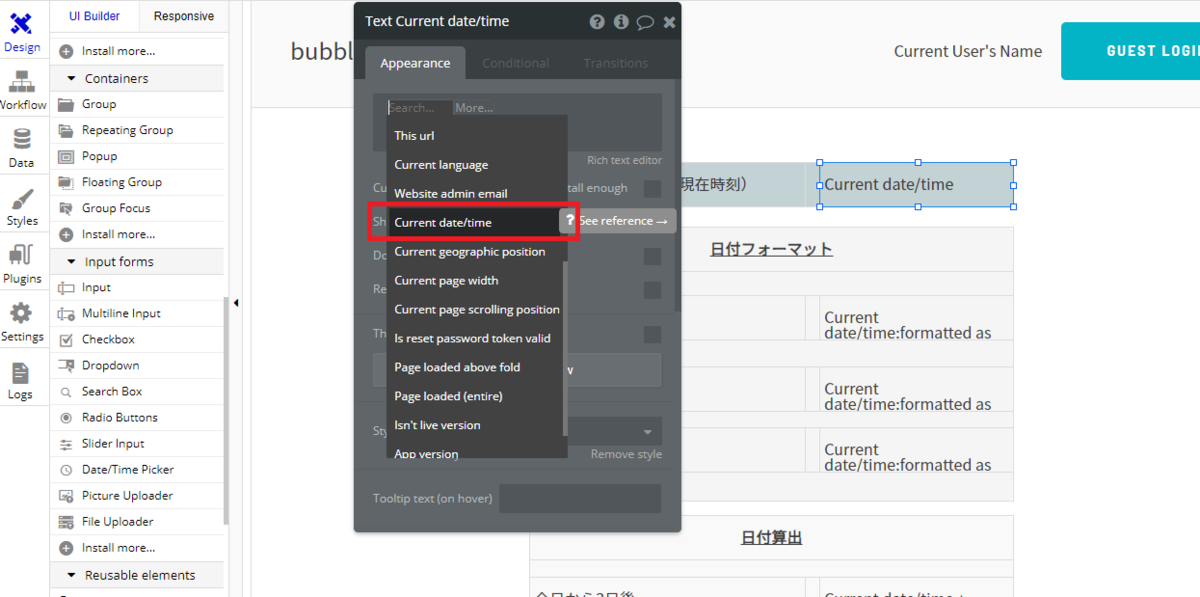Select the Slider Input element
Screen dimensions: 1200x597
click(138, 443)
